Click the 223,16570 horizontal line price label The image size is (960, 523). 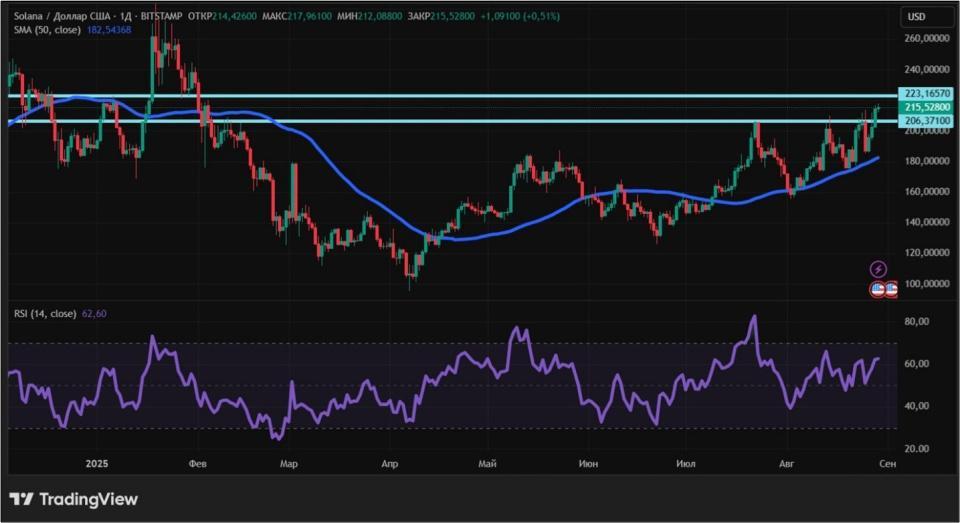click(x=927, y=93)
